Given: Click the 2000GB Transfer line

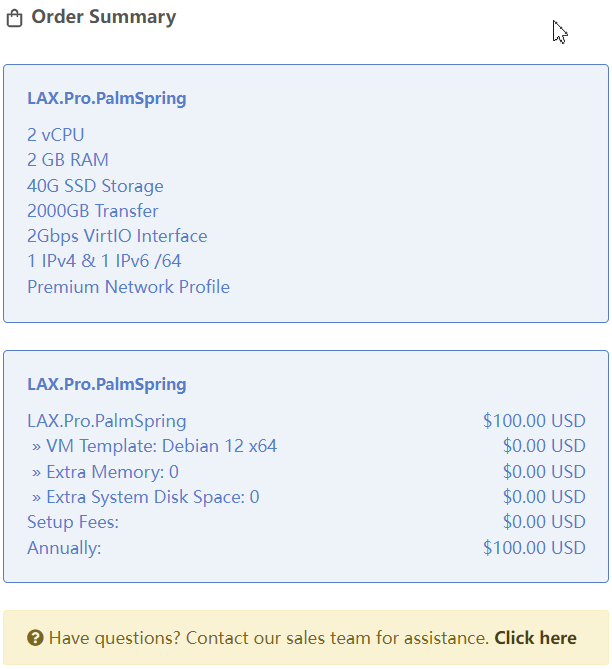Looking at the screenshot, I should coord(92,211).
